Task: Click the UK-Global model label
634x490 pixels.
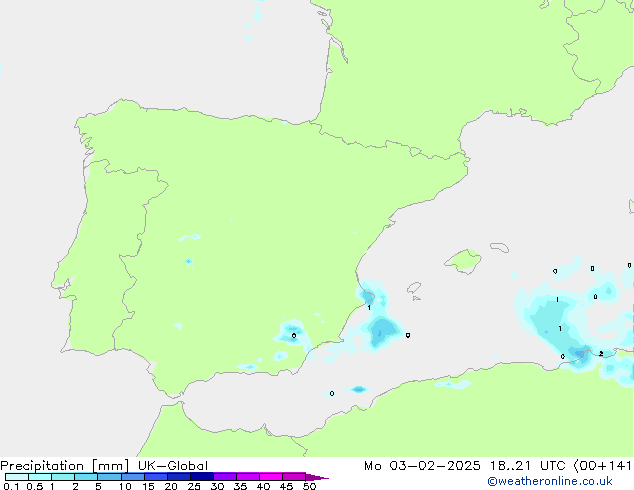Action: coord(171,466)
